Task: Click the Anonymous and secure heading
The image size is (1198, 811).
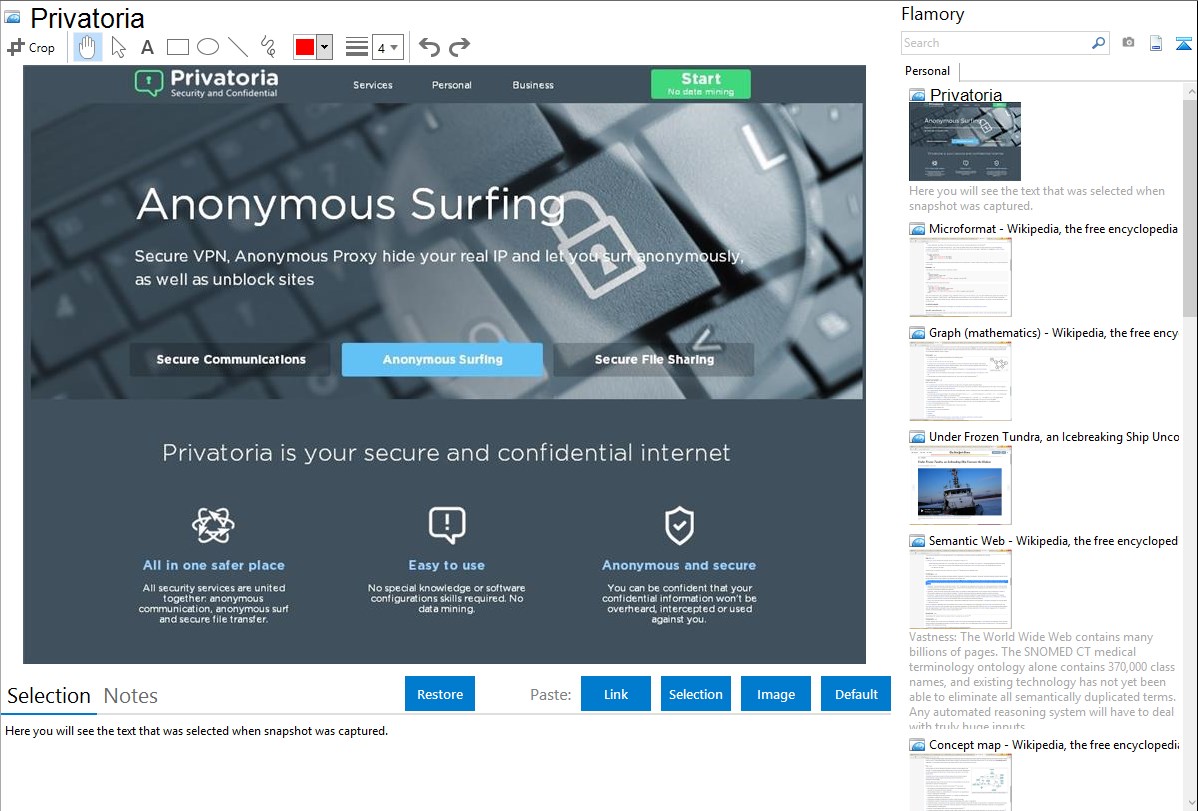Action: pyautogui.click(x=679, y=565)
